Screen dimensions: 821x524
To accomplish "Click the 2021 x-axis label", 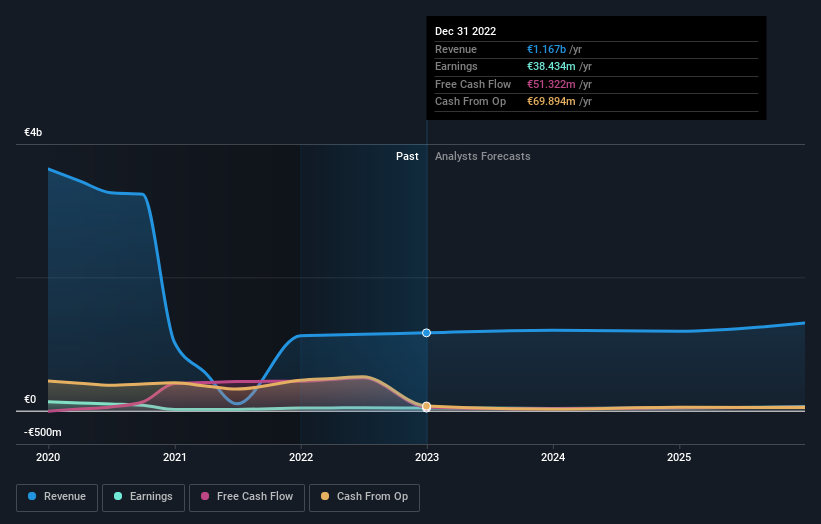I will [x=174, y=458].
